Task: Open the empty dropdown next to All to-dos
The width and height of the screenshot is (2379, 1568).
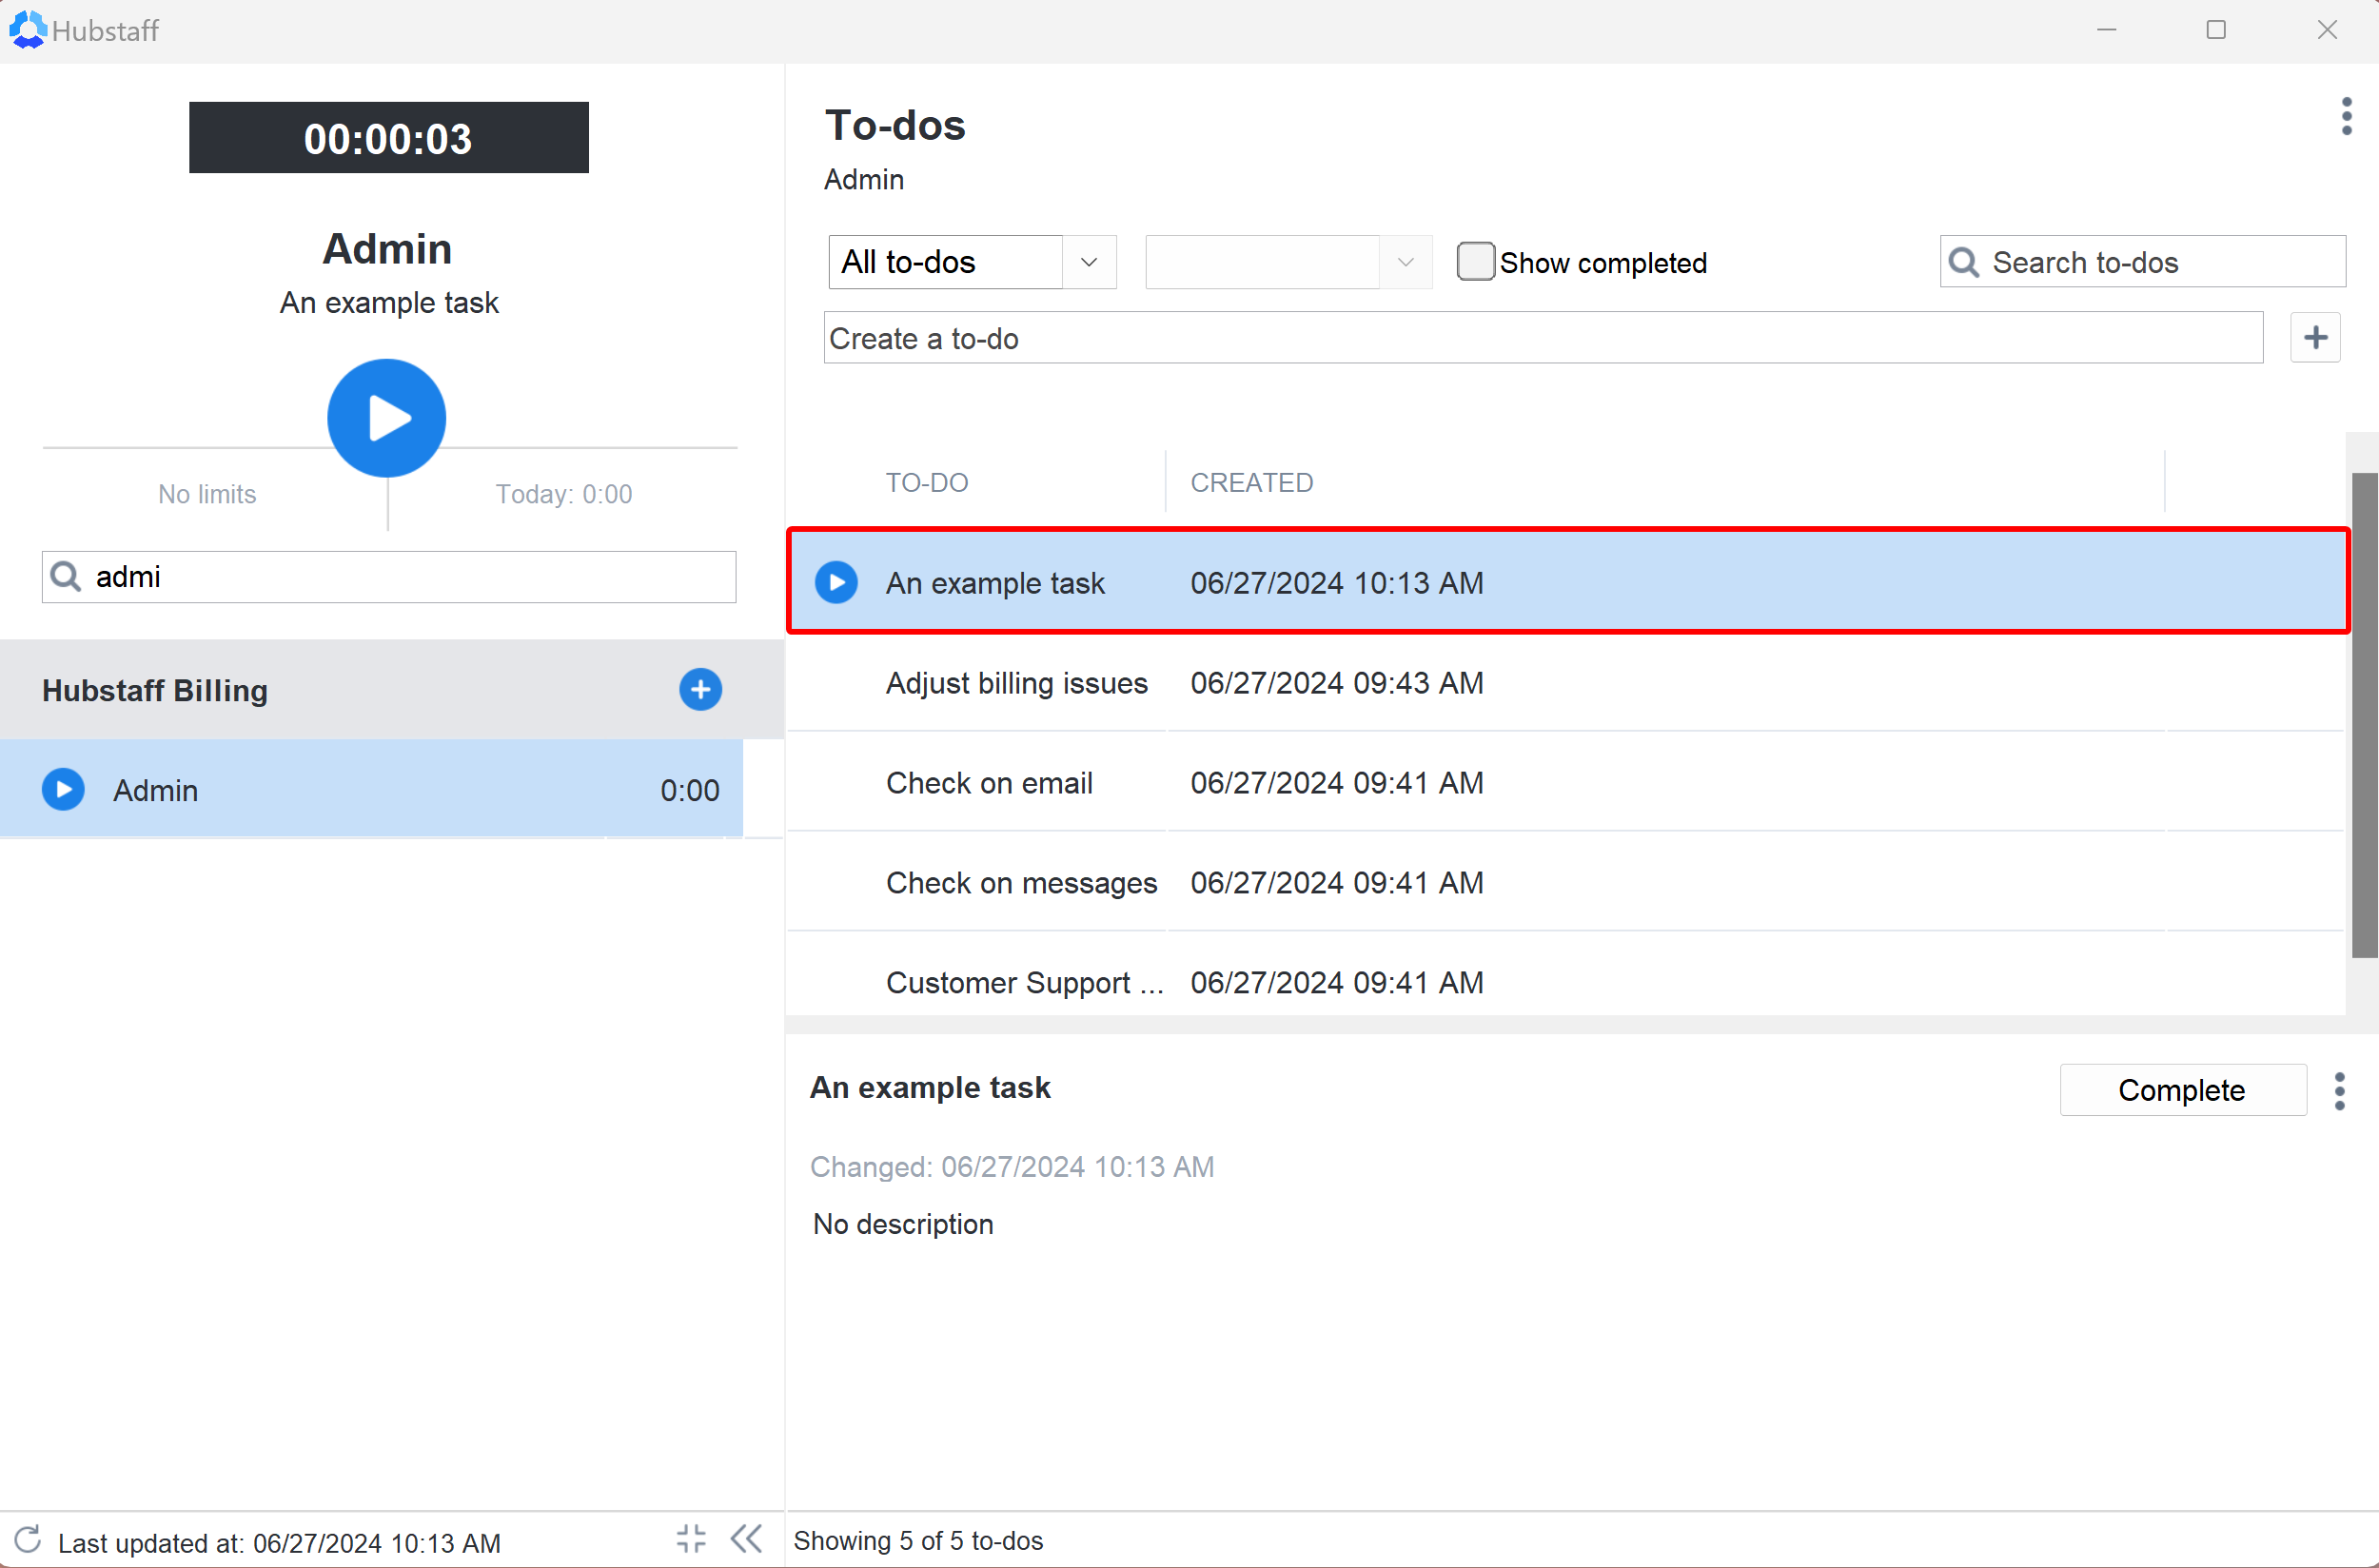Action: click(1288, 262)
